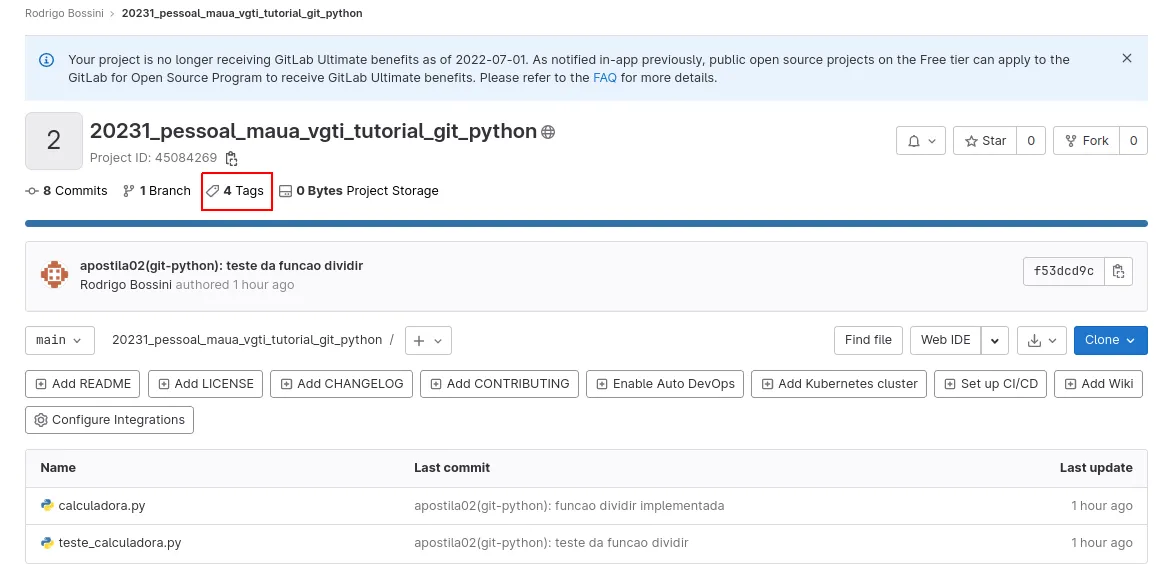Click Add README button

click(x=83, y=384)
